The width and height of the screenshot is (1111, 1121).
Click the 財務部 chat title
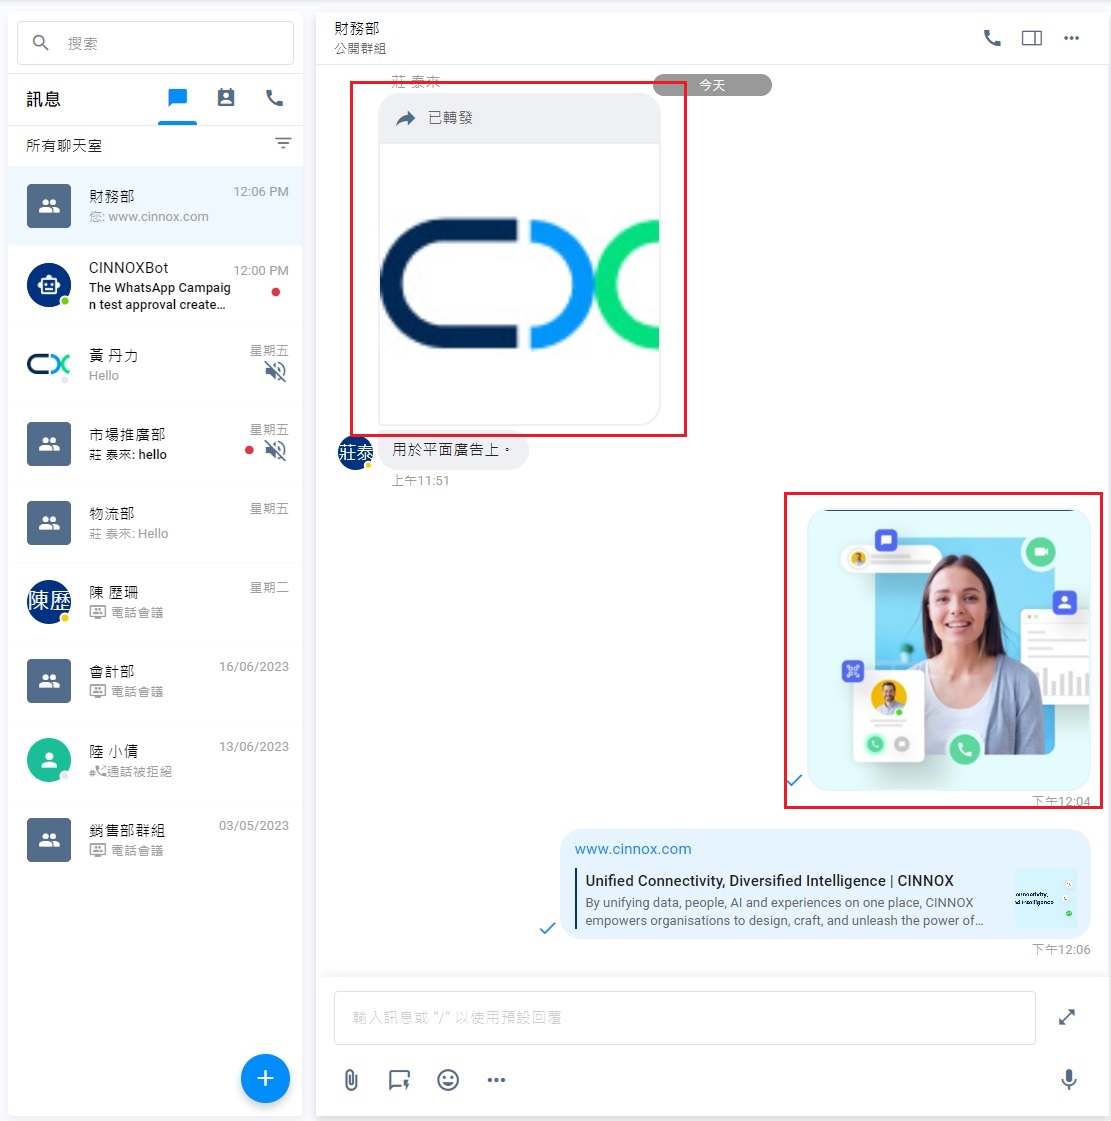(357, 29)
